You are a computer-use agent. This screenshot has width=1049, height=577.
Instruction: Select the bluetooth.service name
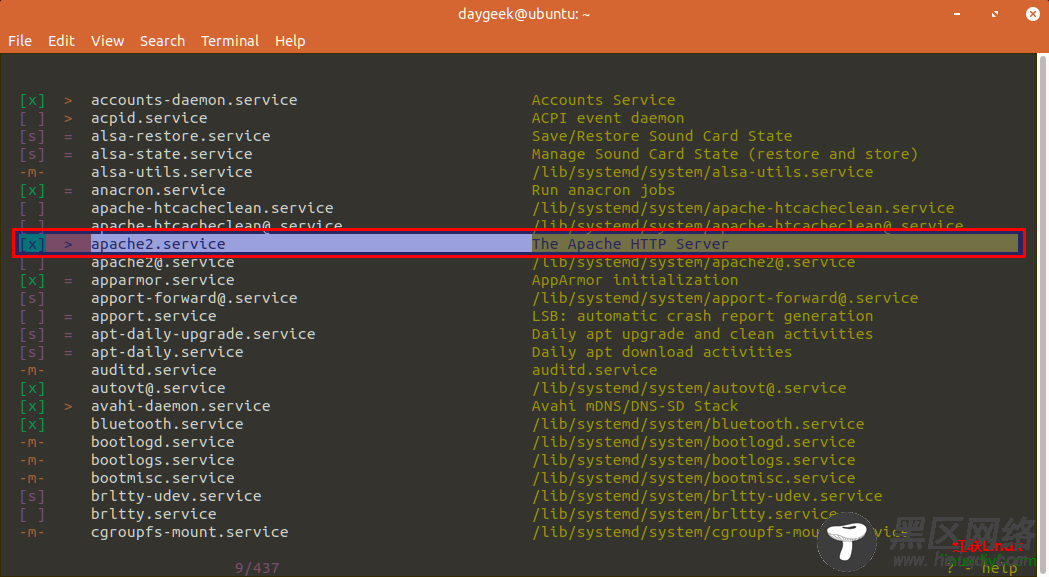[167, 424]
